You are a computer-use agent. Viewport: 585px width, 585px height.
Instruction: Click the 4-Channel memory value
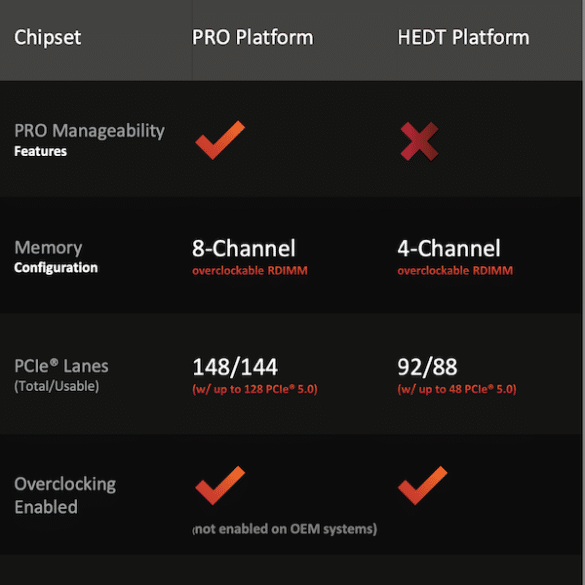point(449,248)
